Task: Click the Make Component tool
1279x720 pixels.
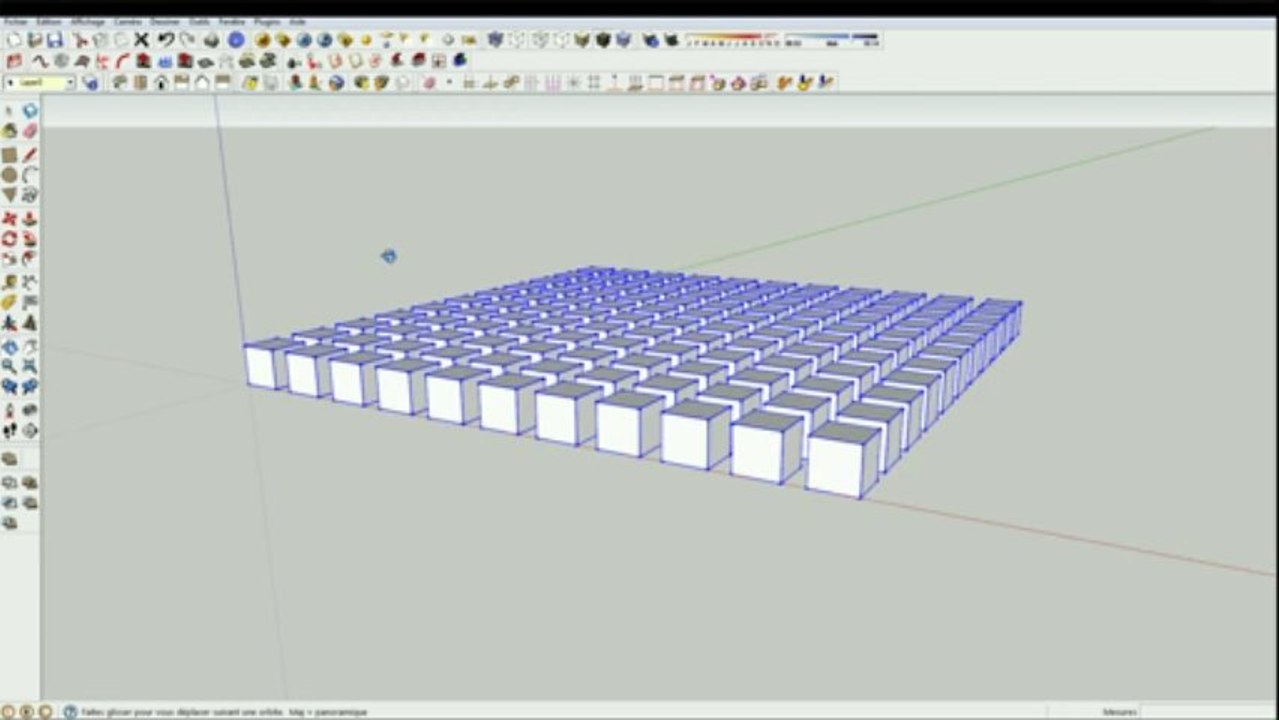Action: pyautogui.click(x=30, y=111)
